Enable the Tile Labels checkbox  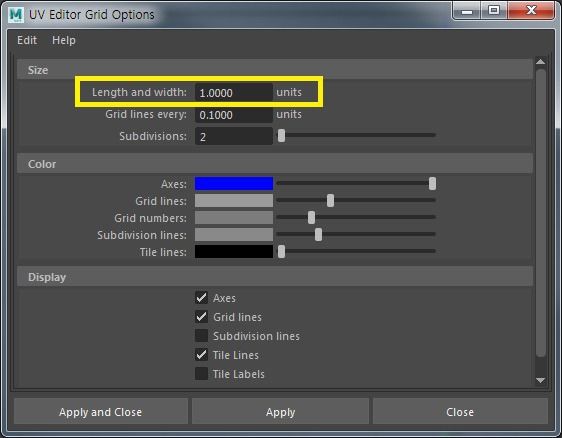tap(201, 373)
